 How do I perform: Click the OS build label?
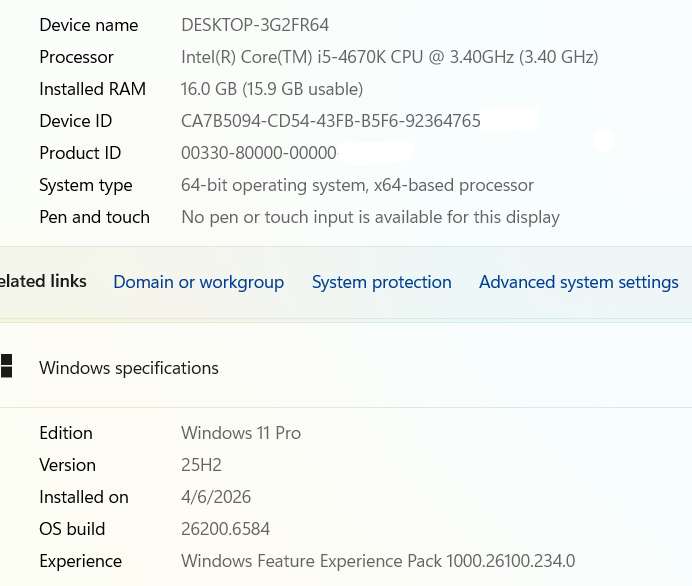(x=72, y=529)
